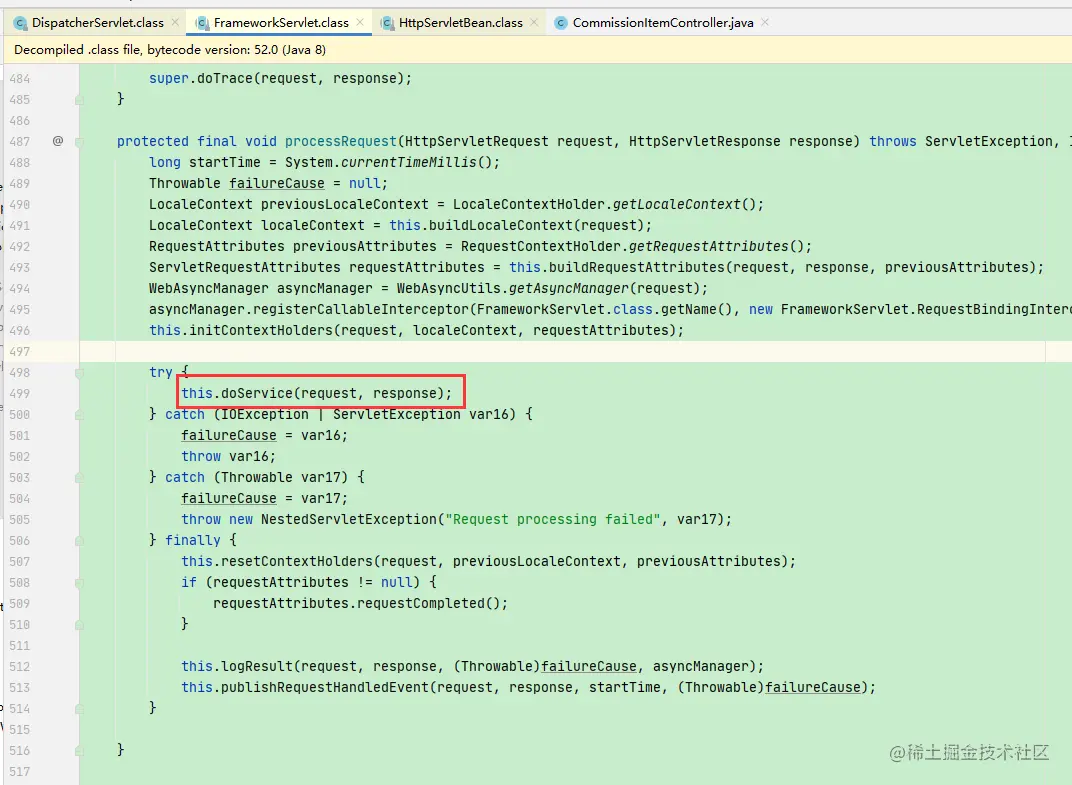Click 'getAsyncManager' call on line 494
Image resolution: width=1072 pixels, height=785 pixels.
[x=569, y=289]
